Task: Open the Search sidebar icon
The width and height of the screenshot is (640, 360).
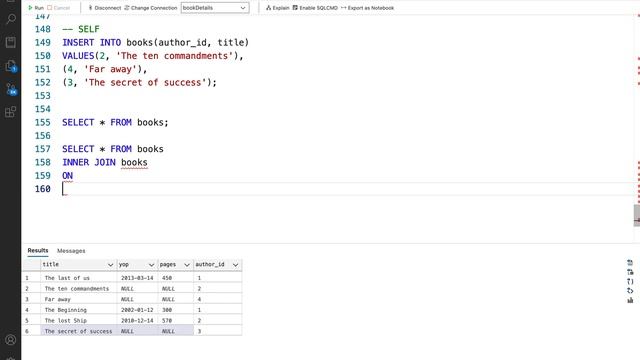Action: 11,19
